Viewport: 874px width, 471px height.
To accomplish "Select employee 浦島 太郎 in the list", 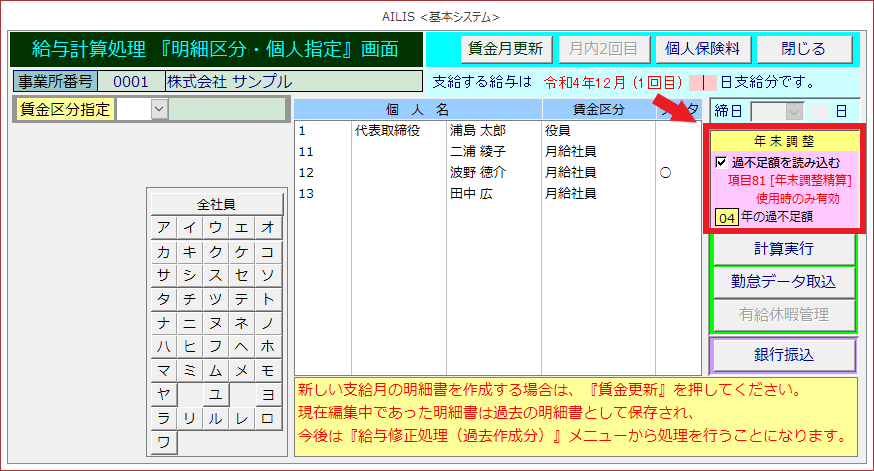I will (479, 130).
